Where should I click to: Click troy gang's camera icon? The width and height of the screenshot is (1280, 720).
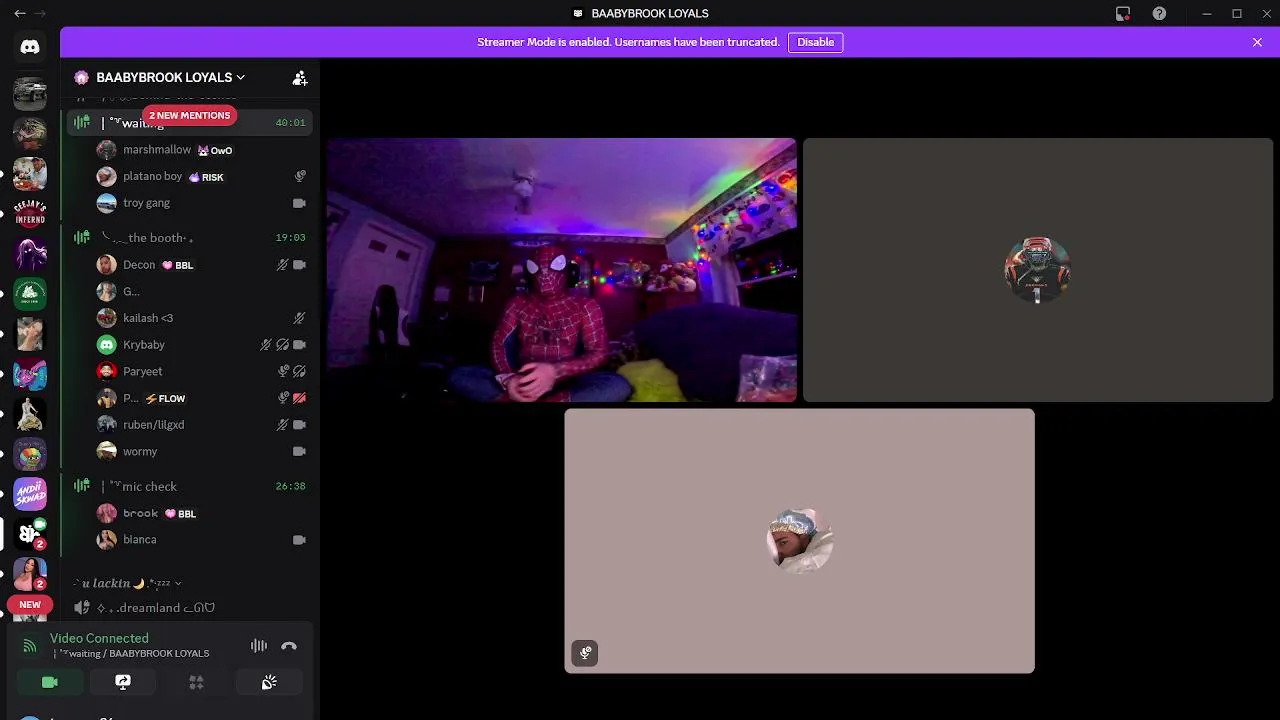pyautogui.click(x=299, y=203)
